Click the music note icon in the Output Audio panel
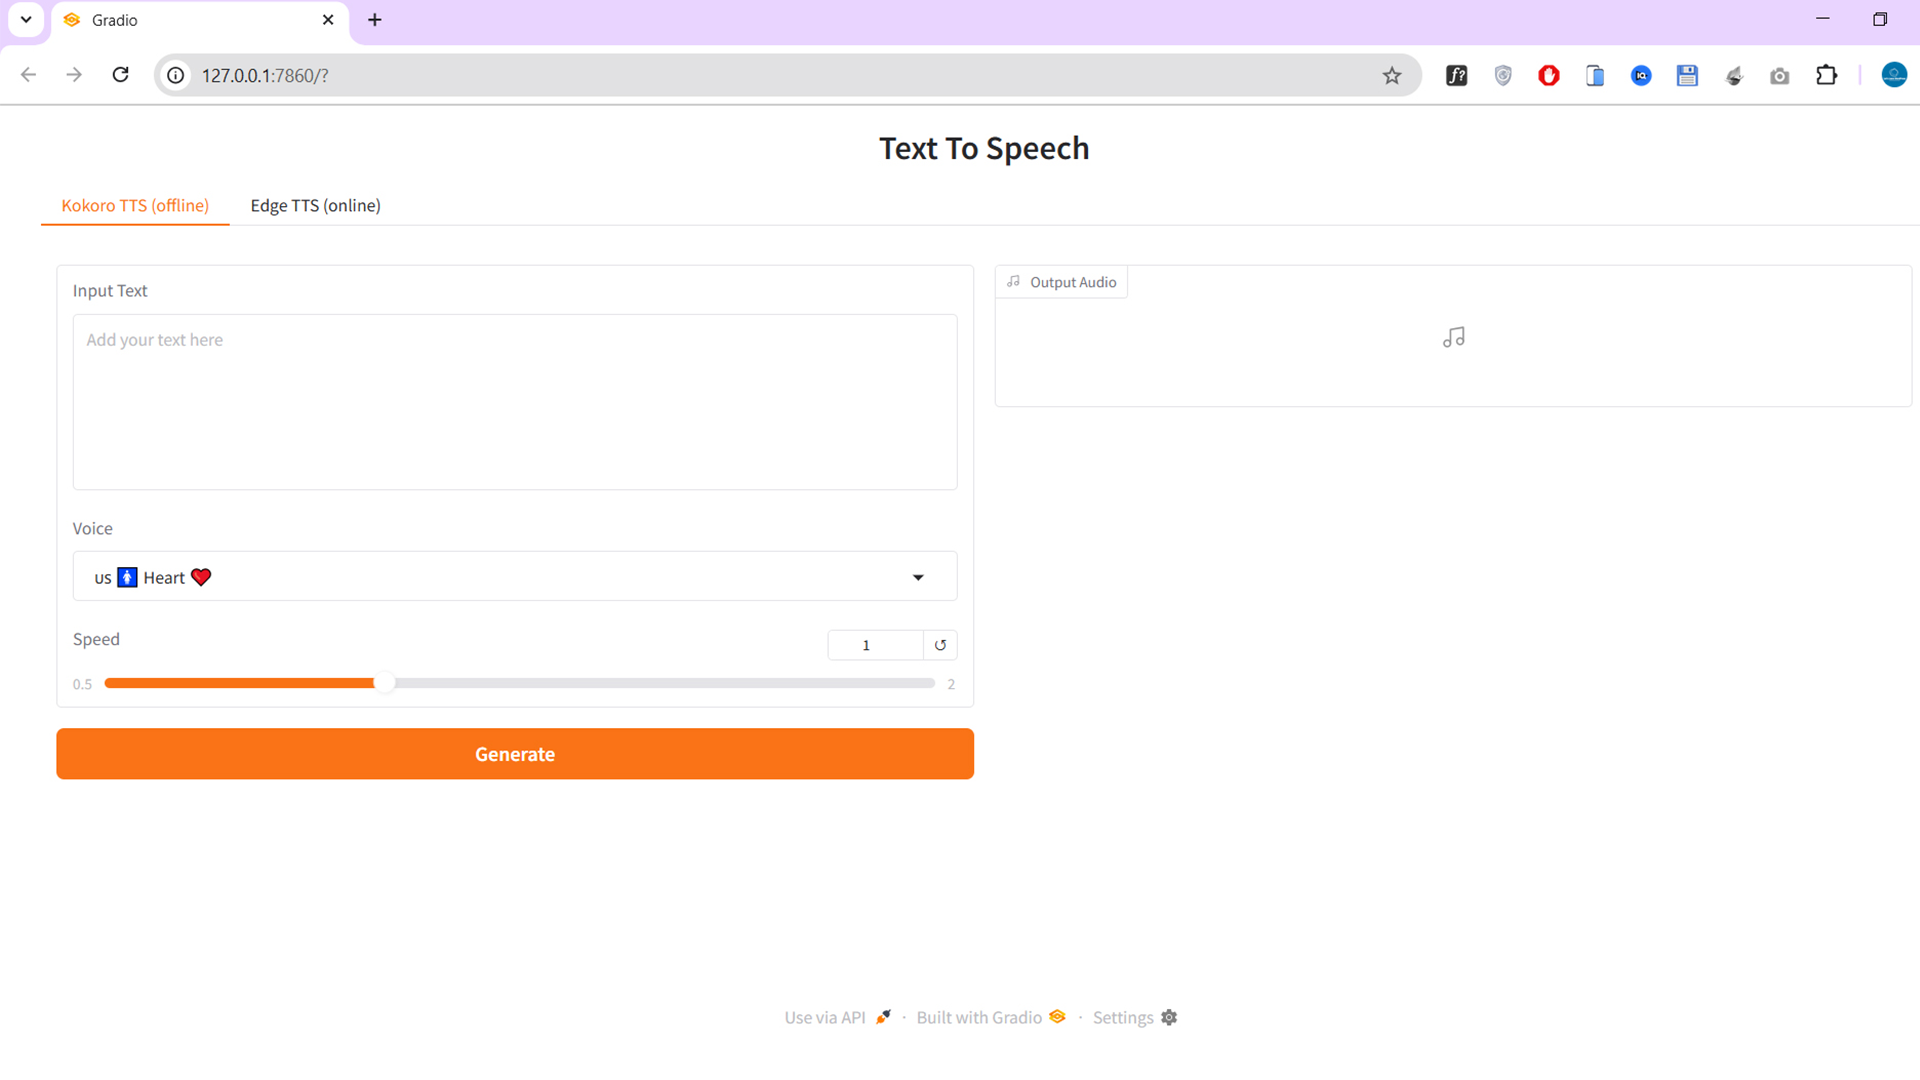 pos(1453,337)
